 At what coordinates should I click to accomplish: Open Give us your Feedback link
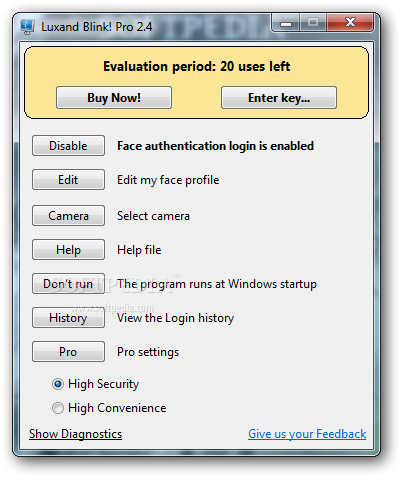(307, 434)
